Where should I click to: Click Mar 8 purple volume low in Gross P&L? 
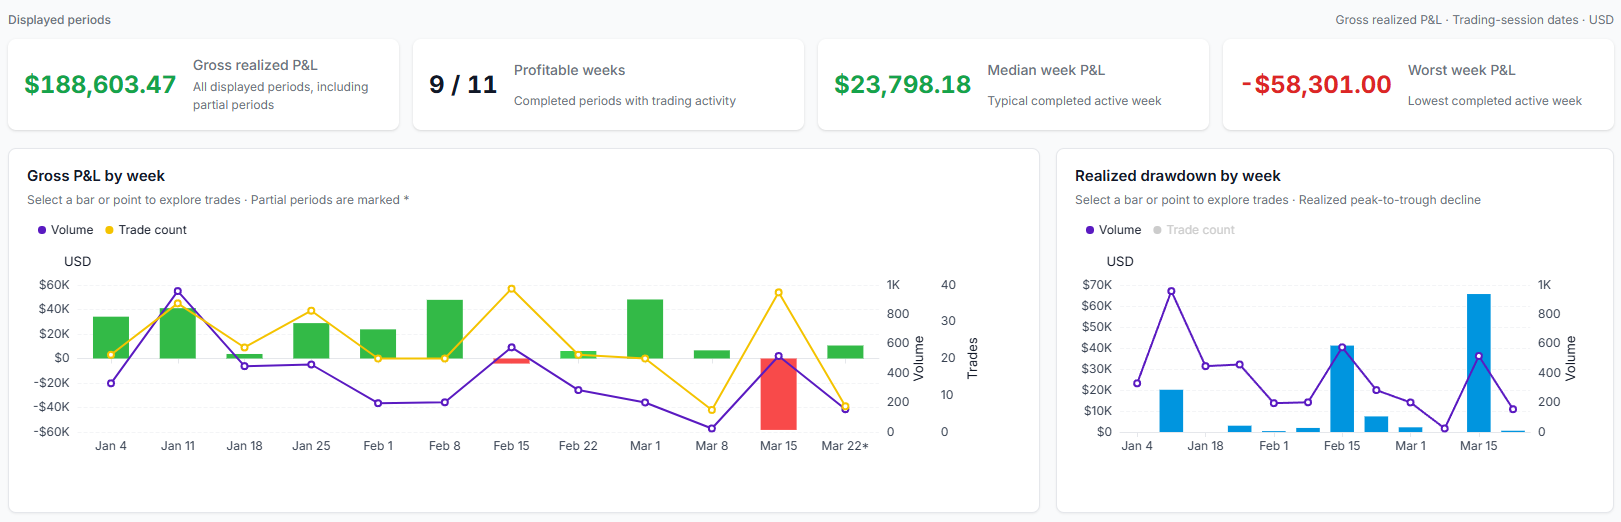[x=712, y=428]
